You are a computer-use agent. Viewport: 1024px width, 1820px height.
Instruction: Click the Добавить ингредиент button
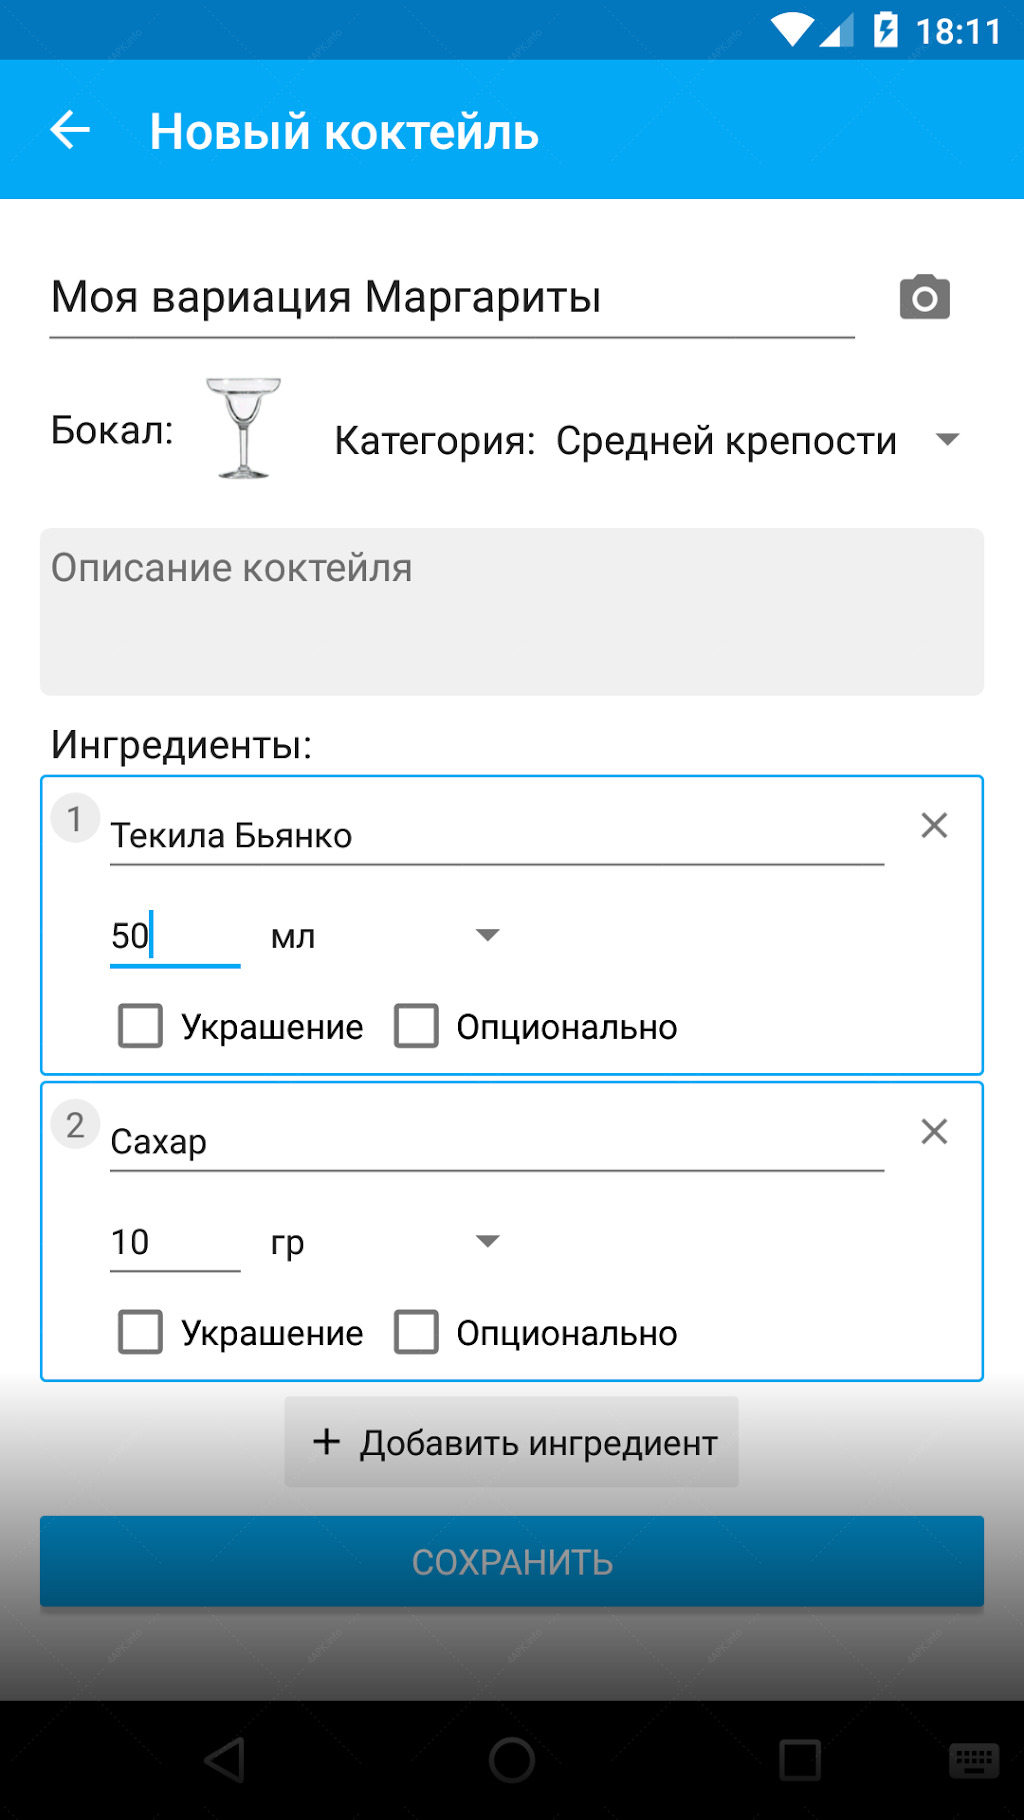512,1442
